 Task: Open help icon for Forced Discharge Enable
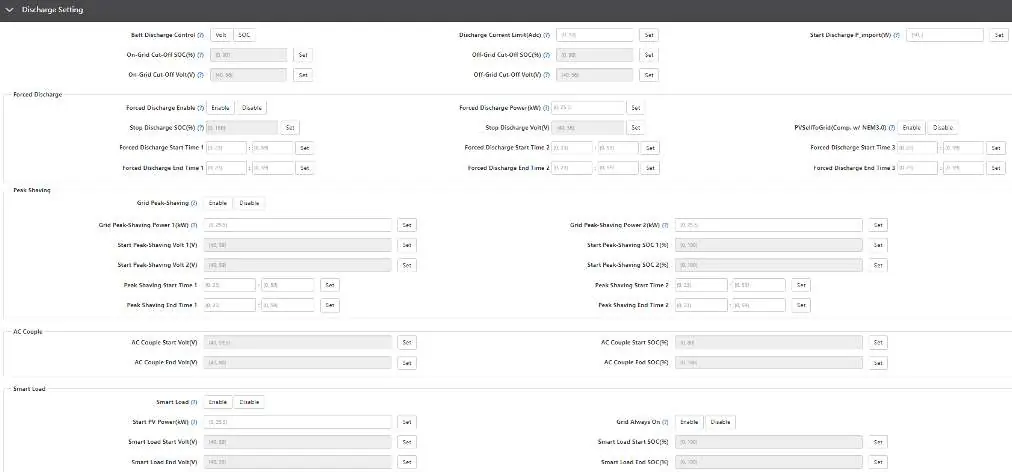(201, 108)
